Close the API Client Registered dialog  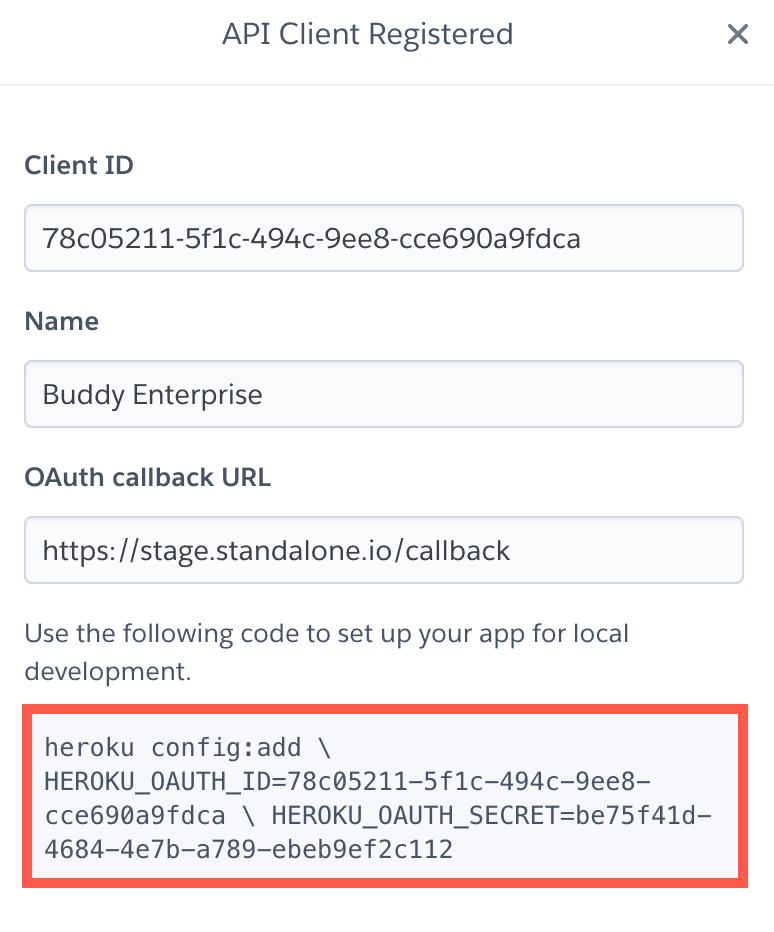point(737,35)
